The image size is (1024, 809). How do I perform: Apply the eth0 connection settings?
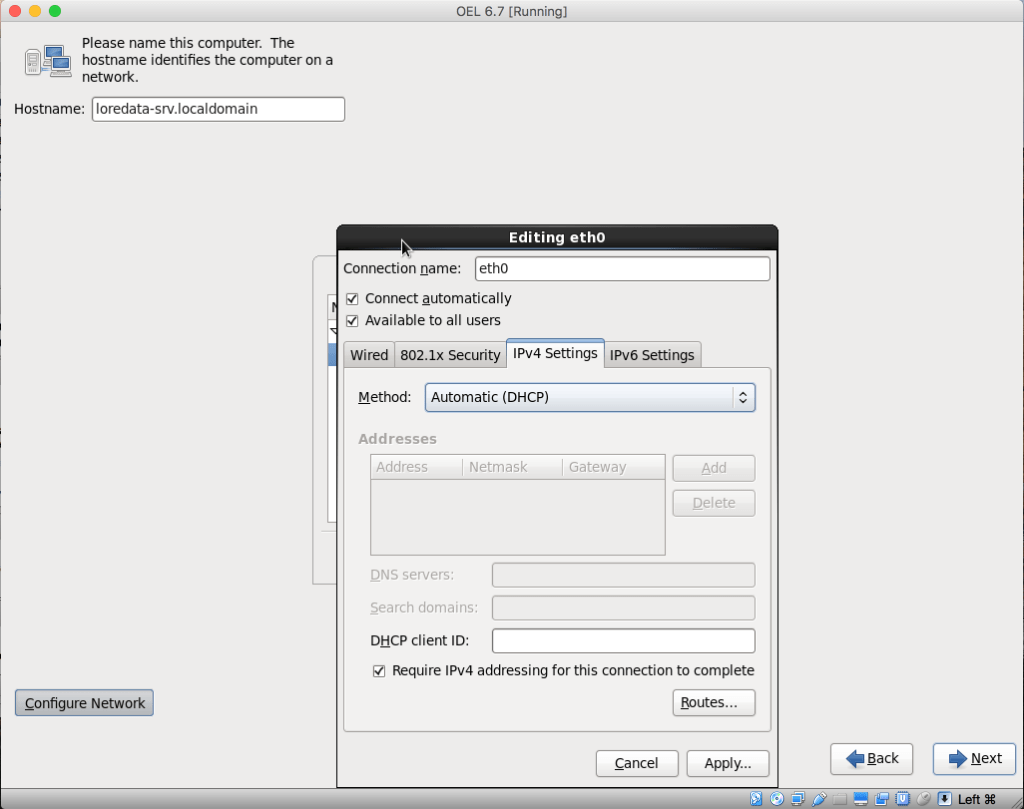click(728, 763)
